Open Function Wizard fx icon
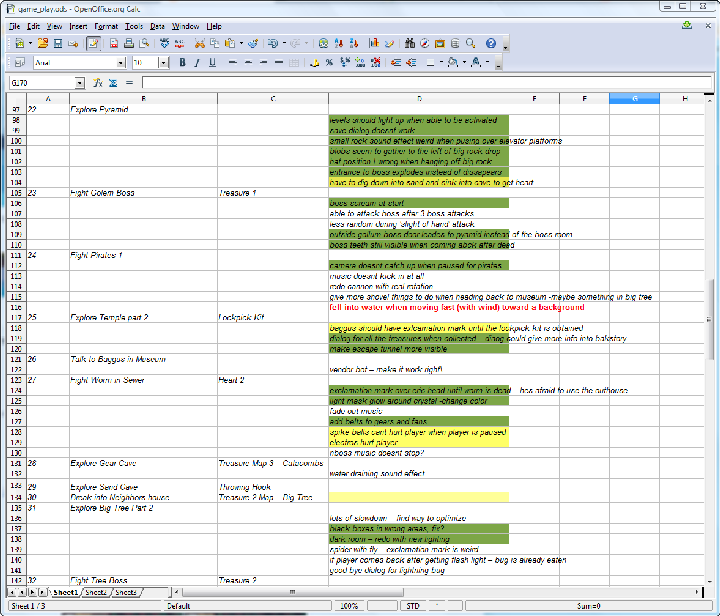This screenshot has width=720, height=616. click(97, 83)
